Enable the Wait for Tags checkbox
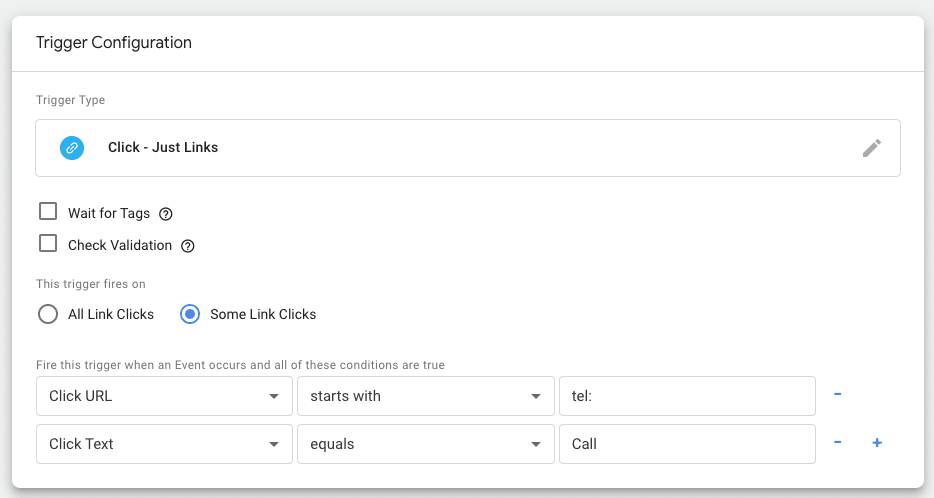Image resolution: width=934 pixels, height=498 pixels. click(x=48, y=212)
